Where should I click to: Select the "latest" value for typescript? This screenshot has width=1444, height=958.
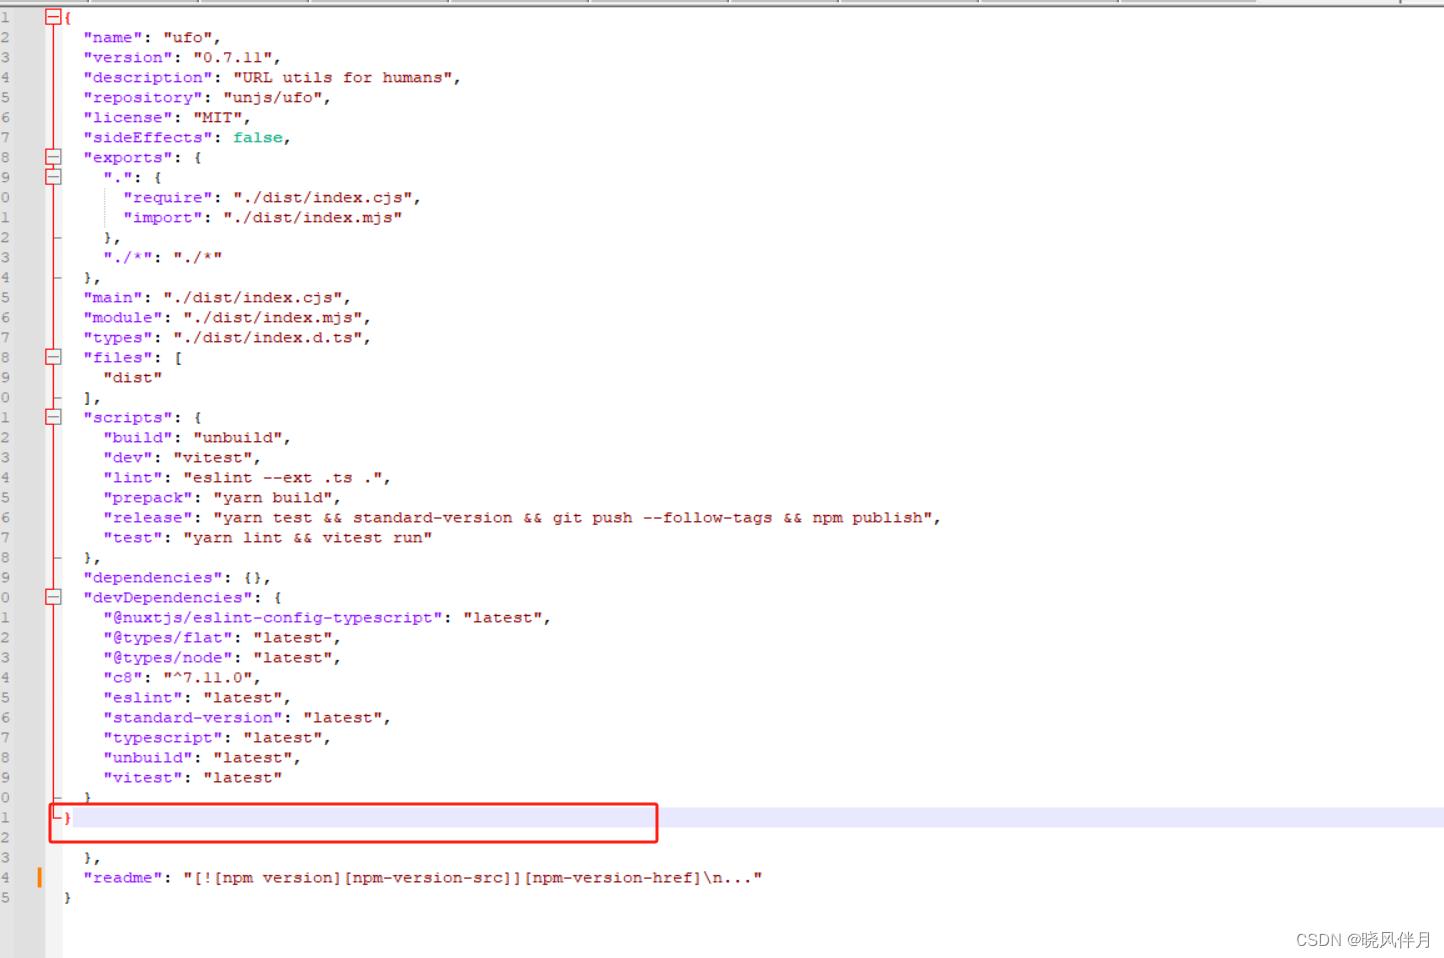coord(283,738)
